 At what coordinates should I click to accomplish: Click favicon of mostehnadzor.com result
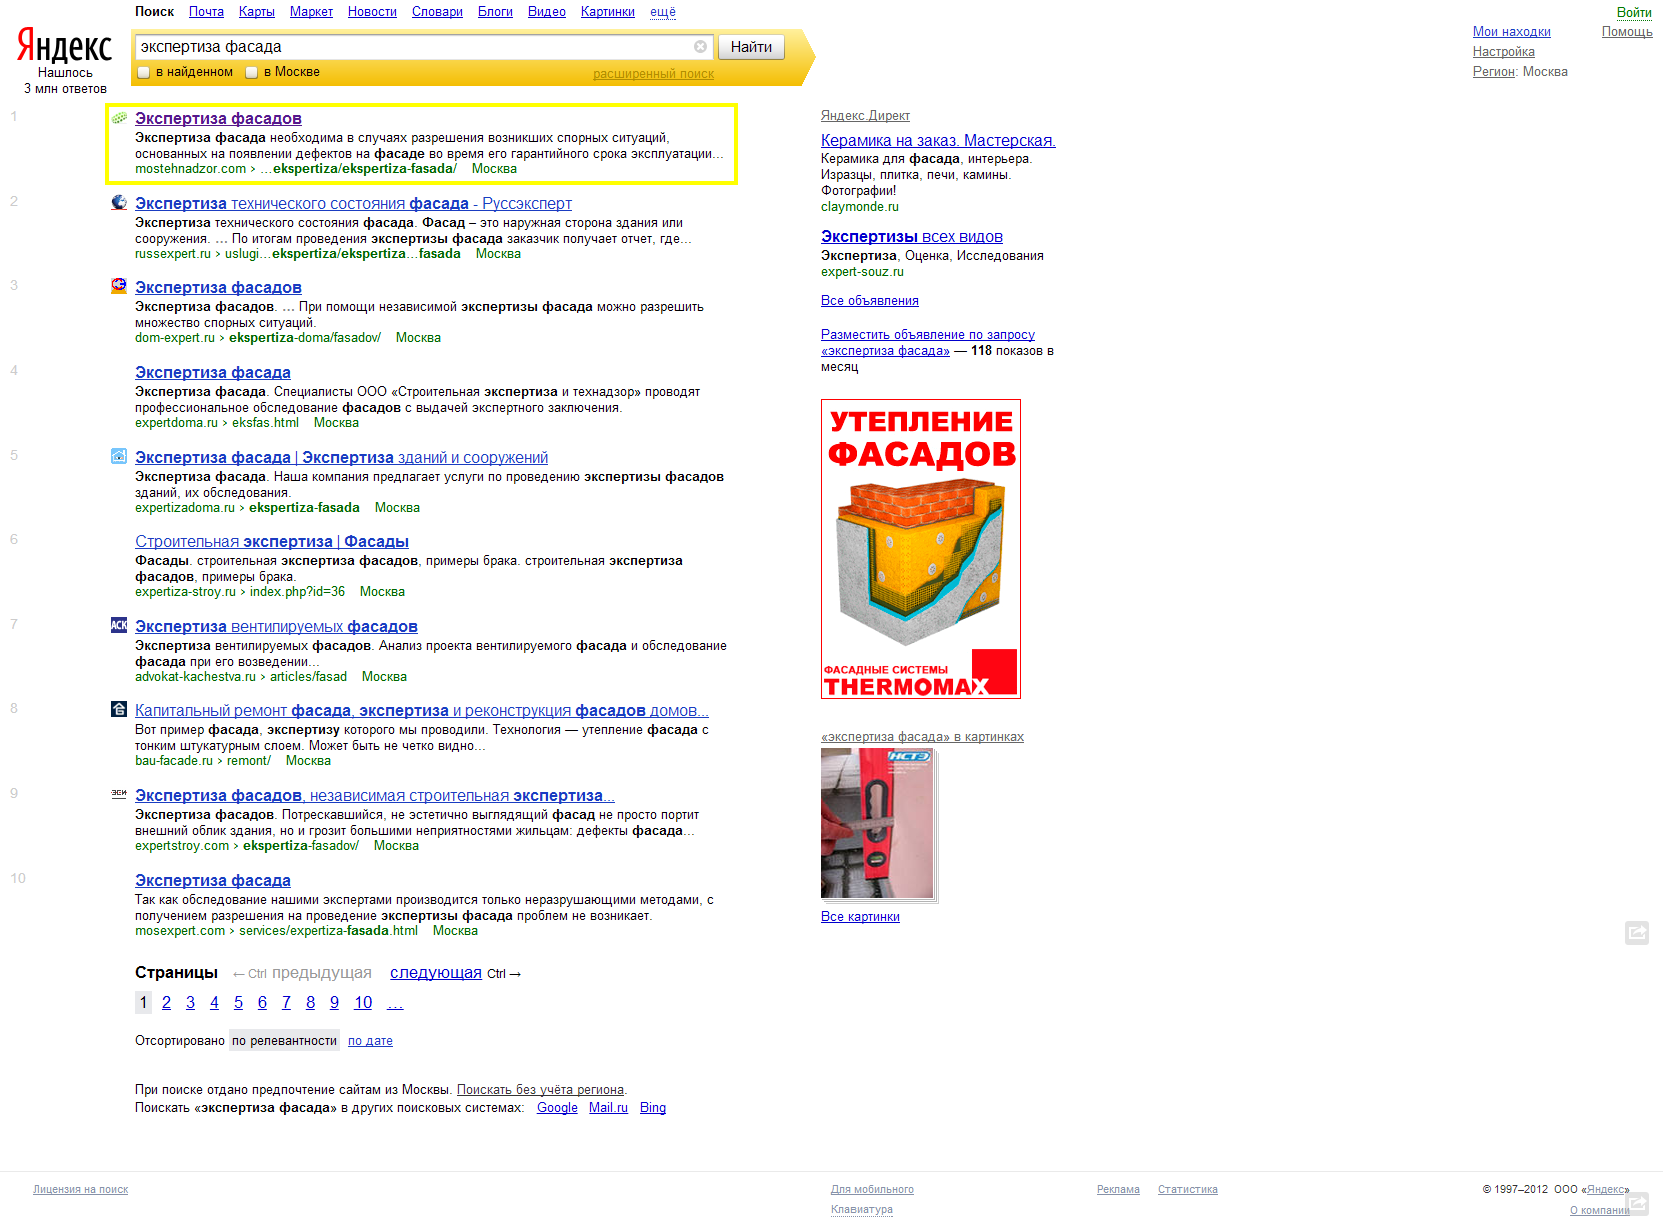[119, 118]
